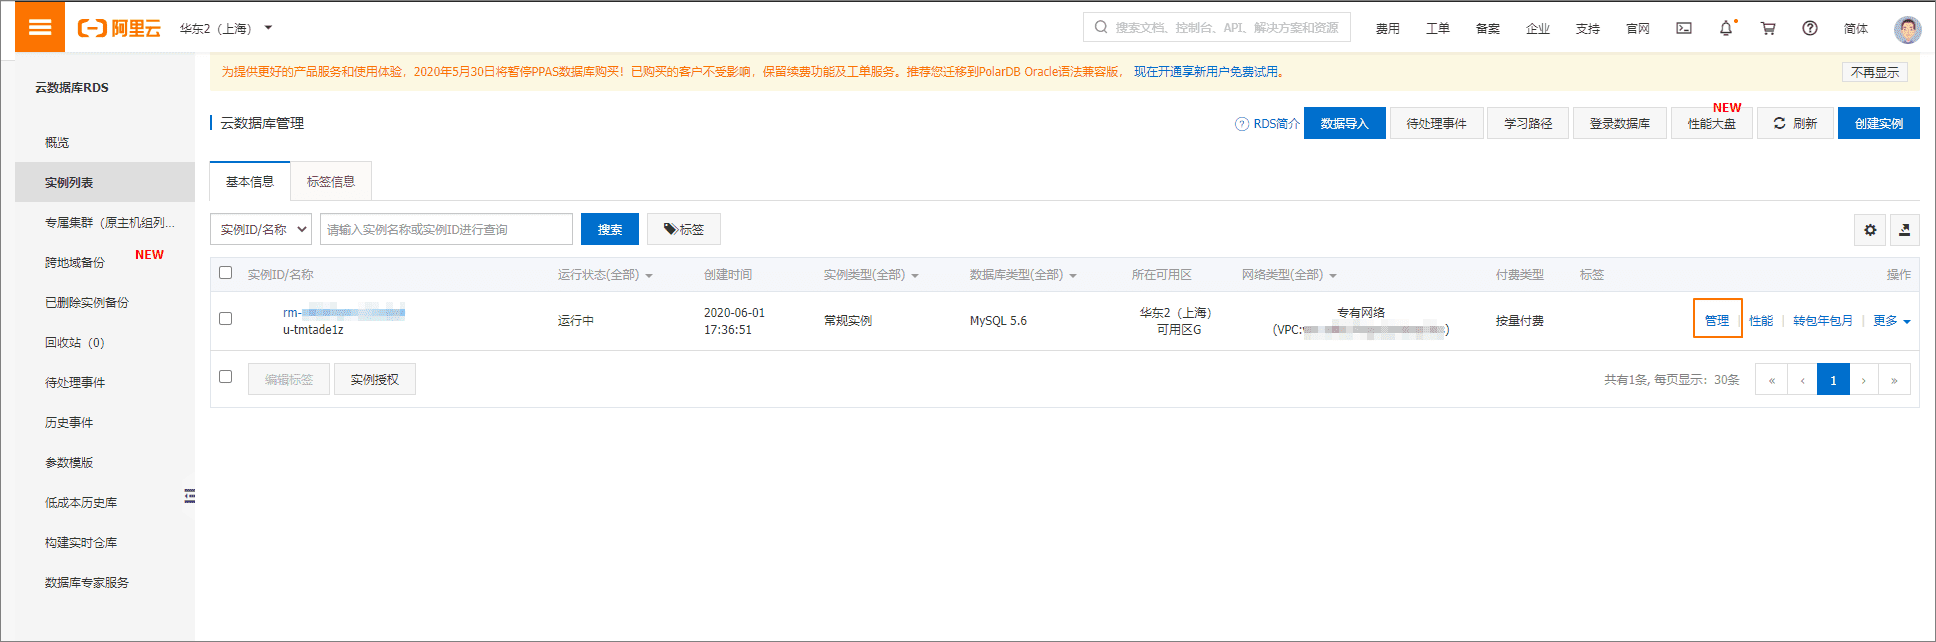
Task: Click the 学习路径 button
Action: coord(1528,123)
